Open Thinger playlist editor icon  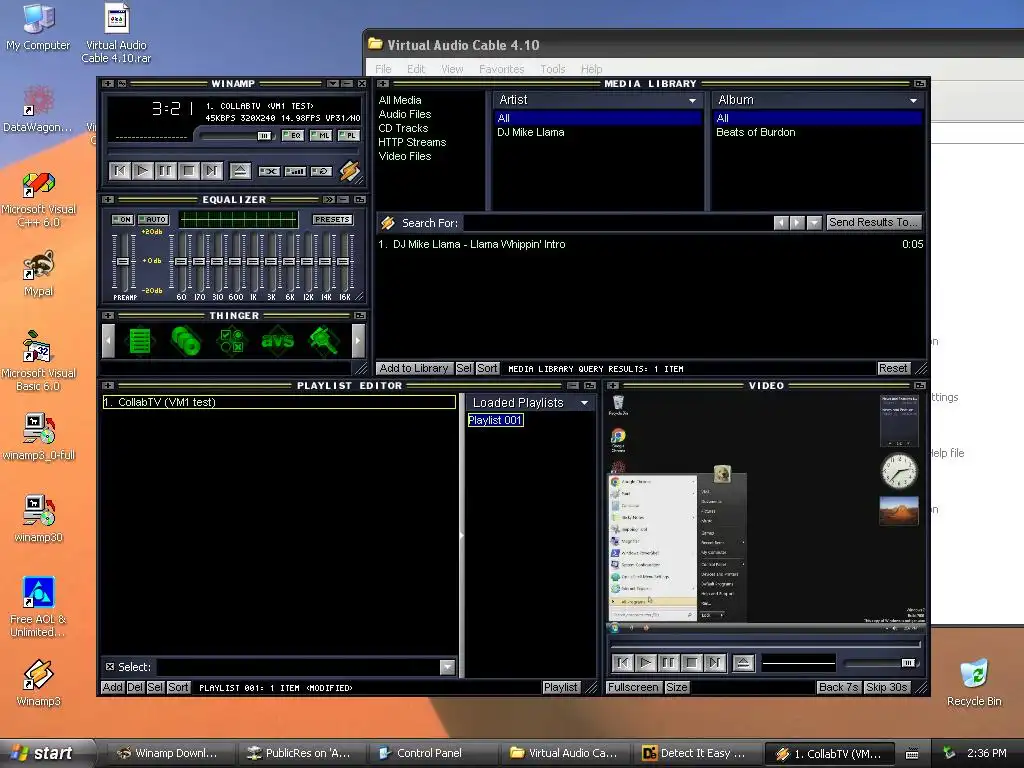[x=140, y=341]
